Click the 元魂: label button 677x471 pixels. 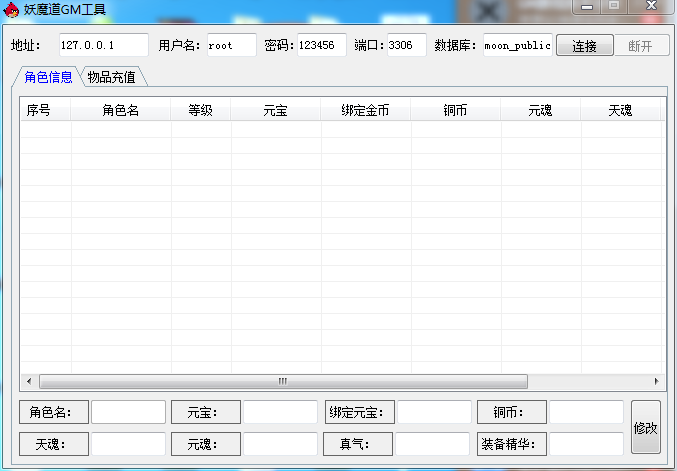pos(206,444)
